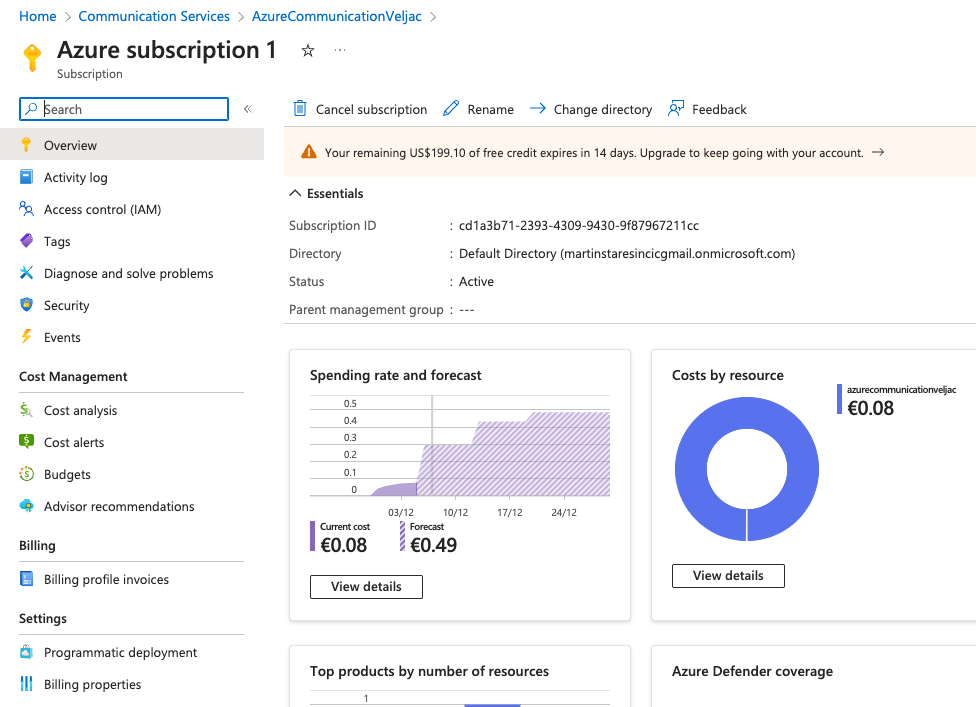Select Cost analysis under Cost Management

(x=80, y=410)
